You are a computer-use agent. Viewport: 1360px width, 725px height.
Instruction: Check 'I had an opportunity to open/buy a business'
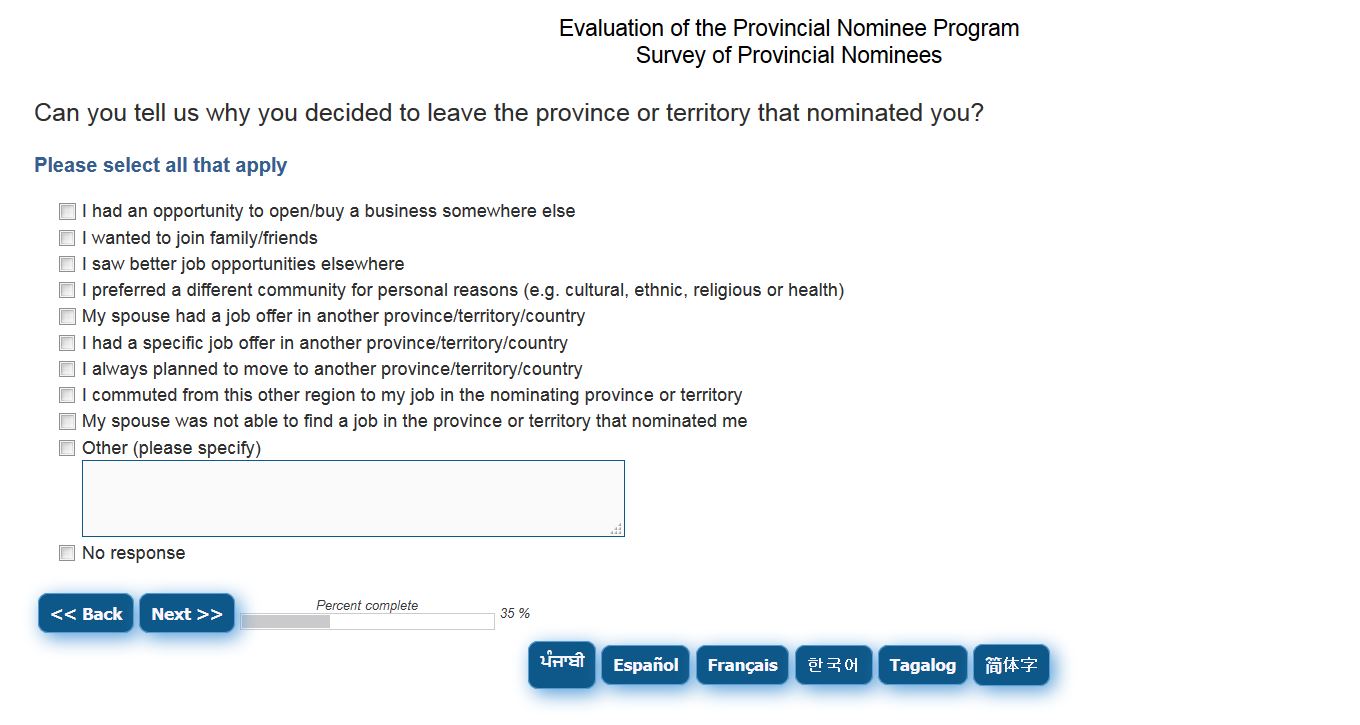[67, 212]
